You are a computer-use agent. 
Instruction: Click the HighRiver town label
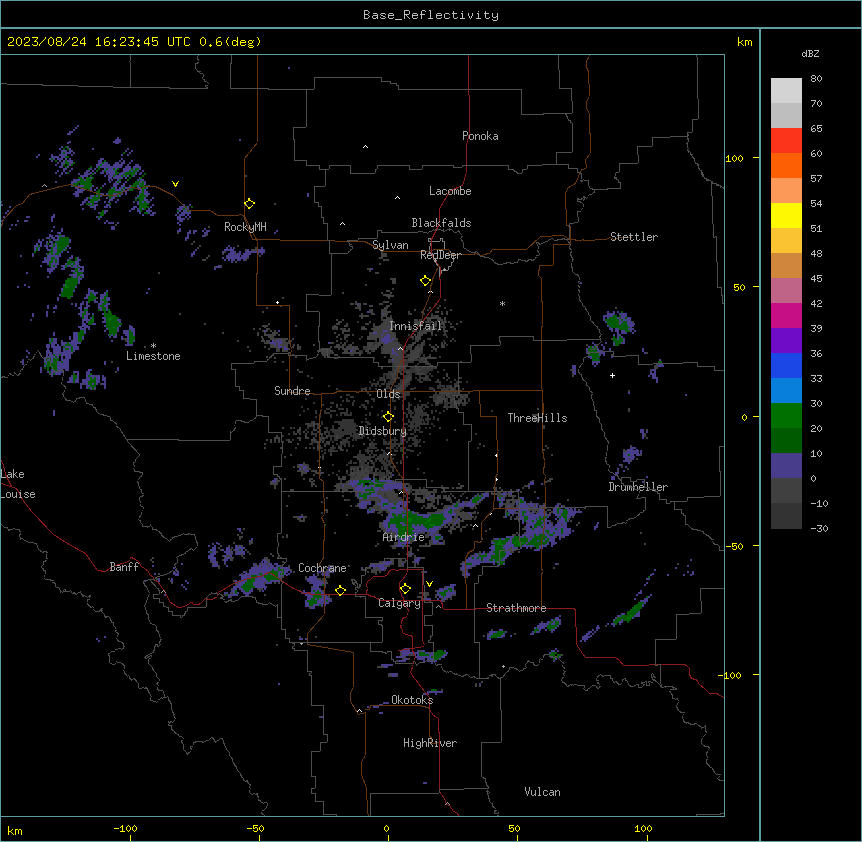click(x=430, y=743)
